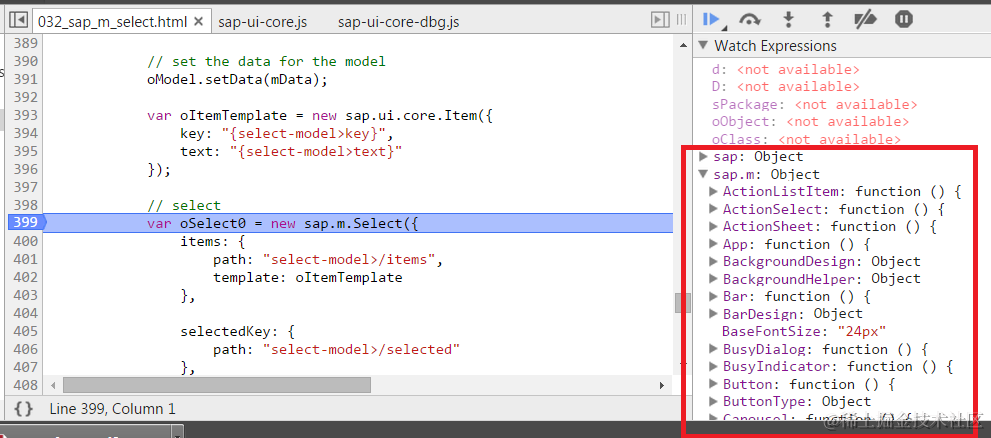This screenshot has width=991, height=438.
Task: Select watch expression d: <not available>
Action: [786, 69]
